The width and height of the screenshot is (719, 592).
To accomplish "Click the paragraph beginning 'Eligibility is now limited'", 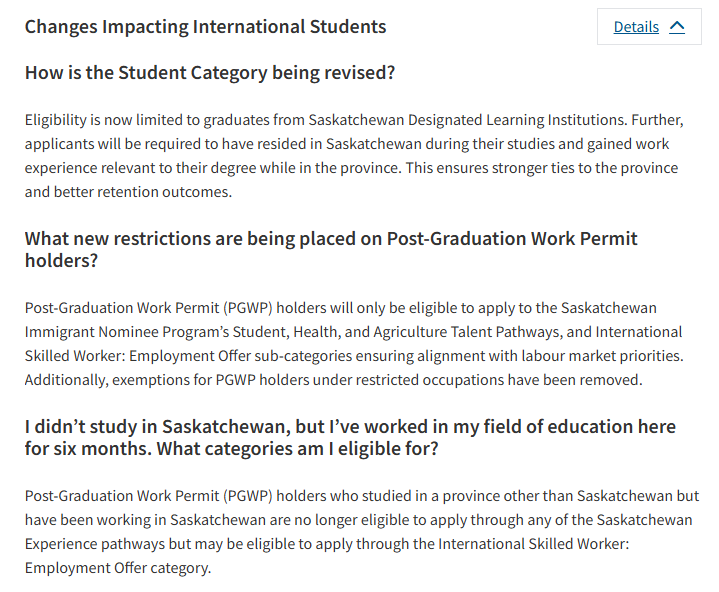I will [x=354, y=156].
